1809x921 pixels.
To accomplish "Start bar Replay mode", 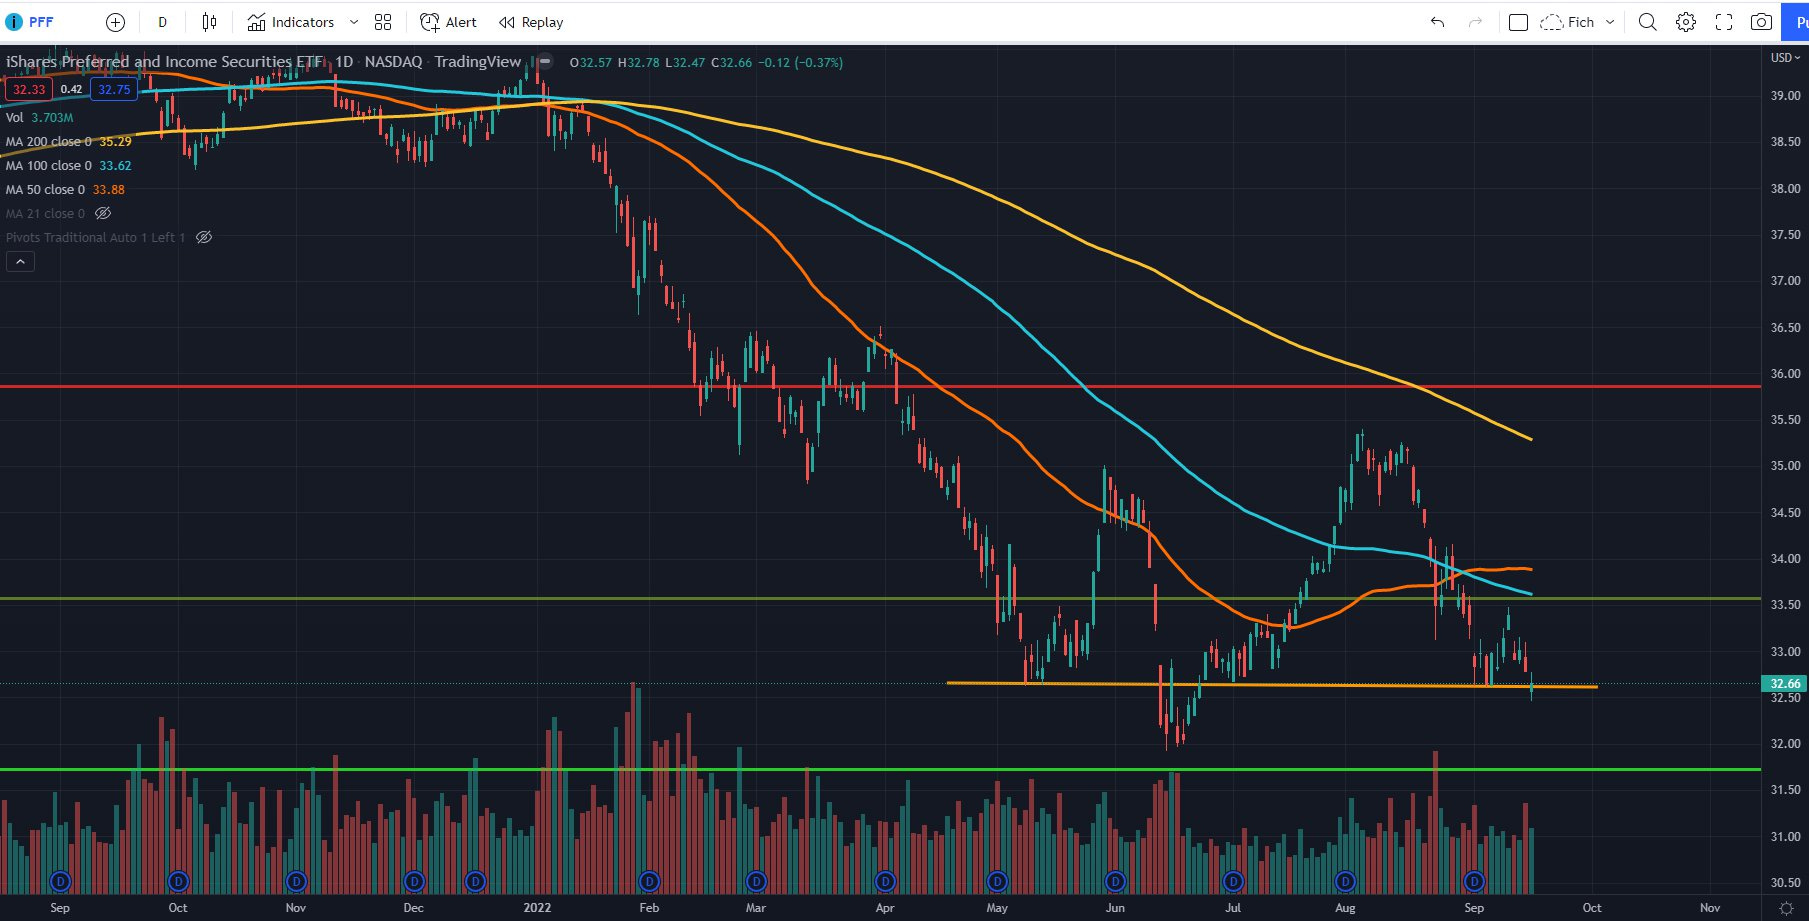I will [x=531, y=22].
